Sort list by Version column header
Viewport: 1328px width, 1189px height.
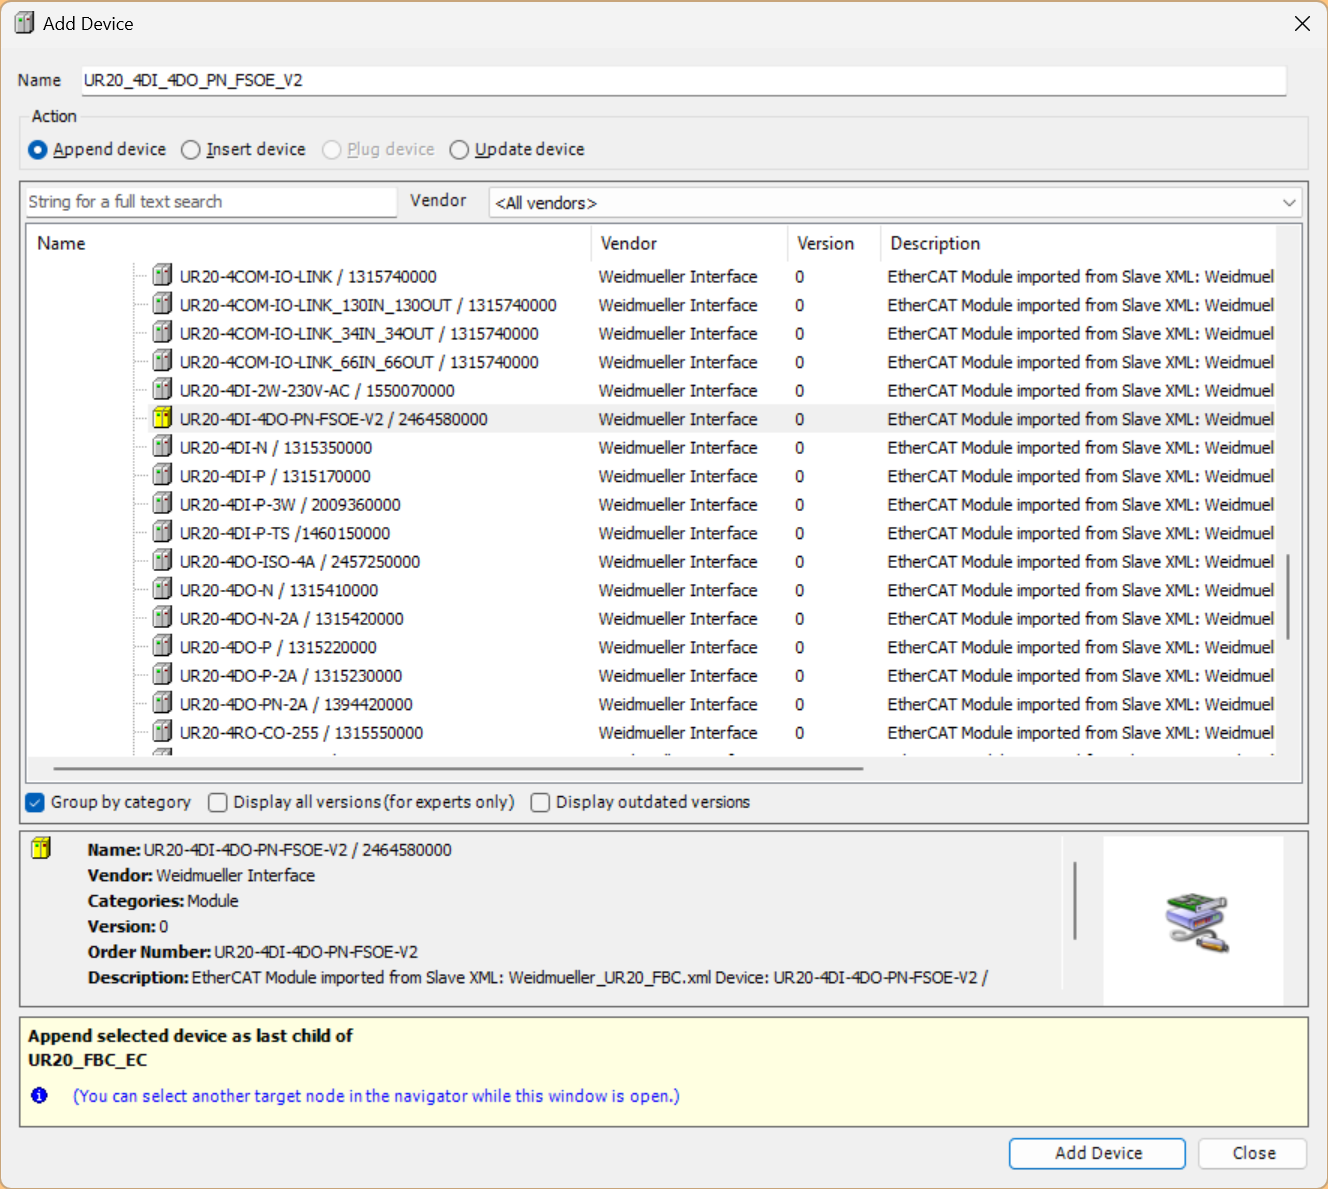pyautogui.click(x=834, y=243)
